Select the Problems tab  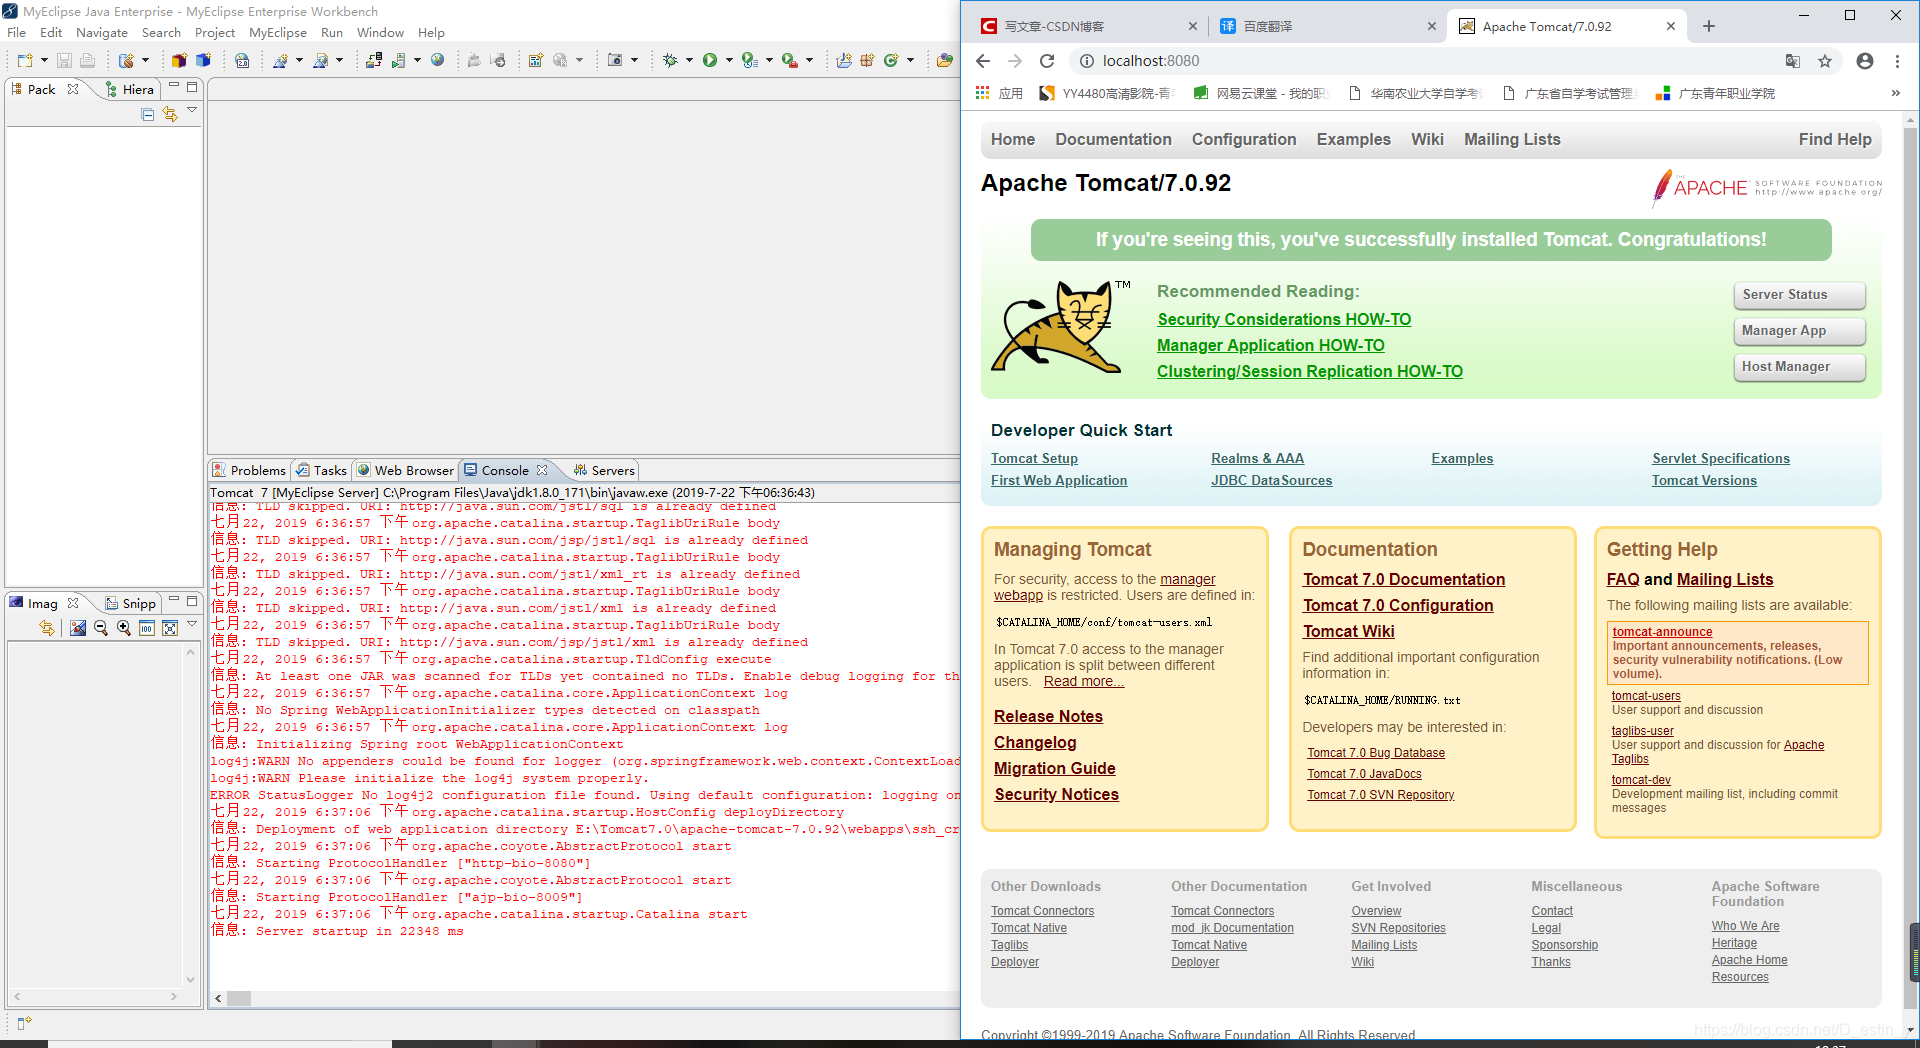pos(249,470)
